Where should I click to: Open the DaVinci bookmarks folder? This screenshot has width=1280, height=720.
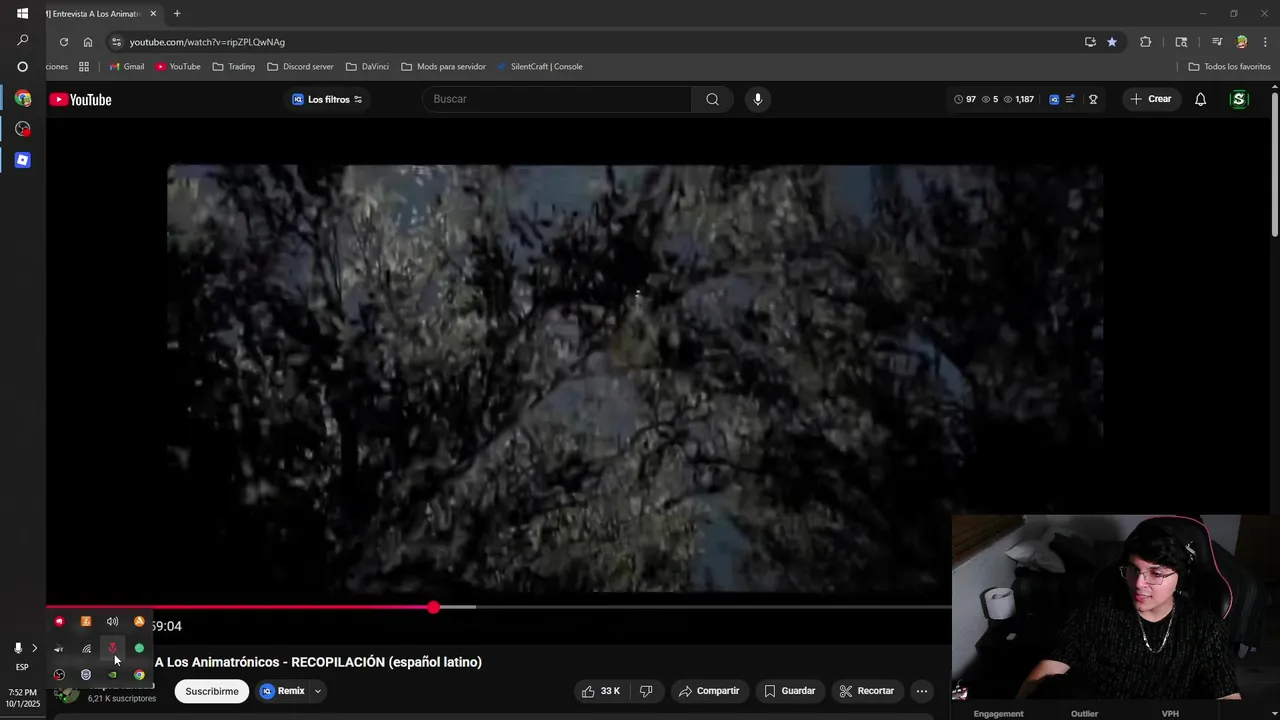pyautogui.click(x=367, y=67)
